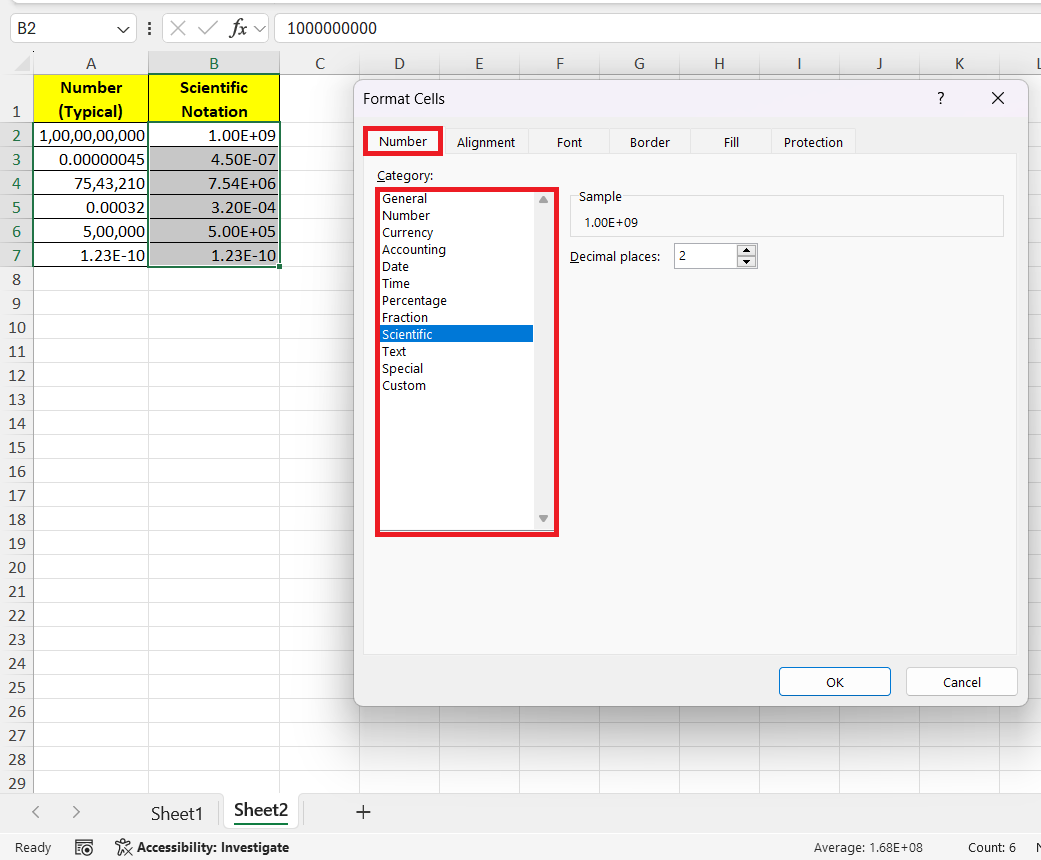
Task: Switch to Sheet2 tab
Action: [261, 810]
